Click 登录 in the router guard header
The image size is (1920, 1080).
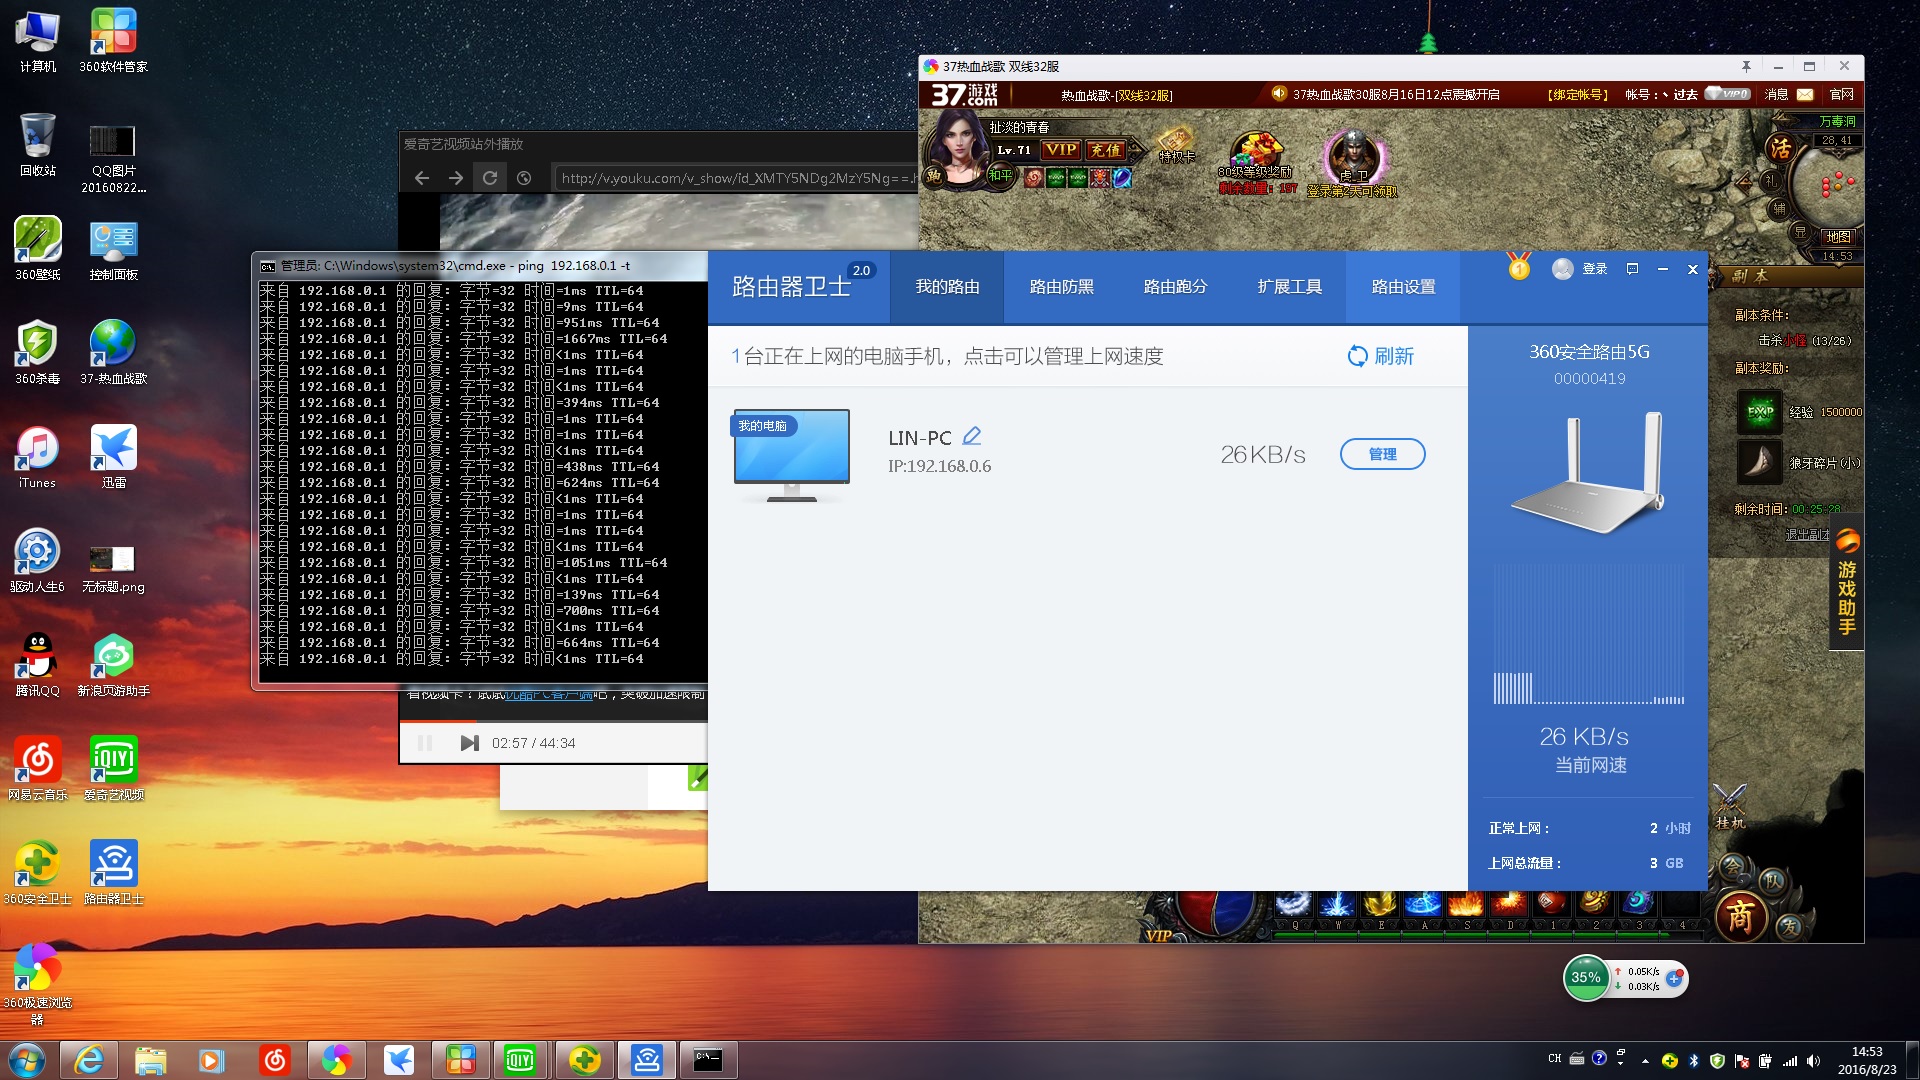coord(1594,269)
